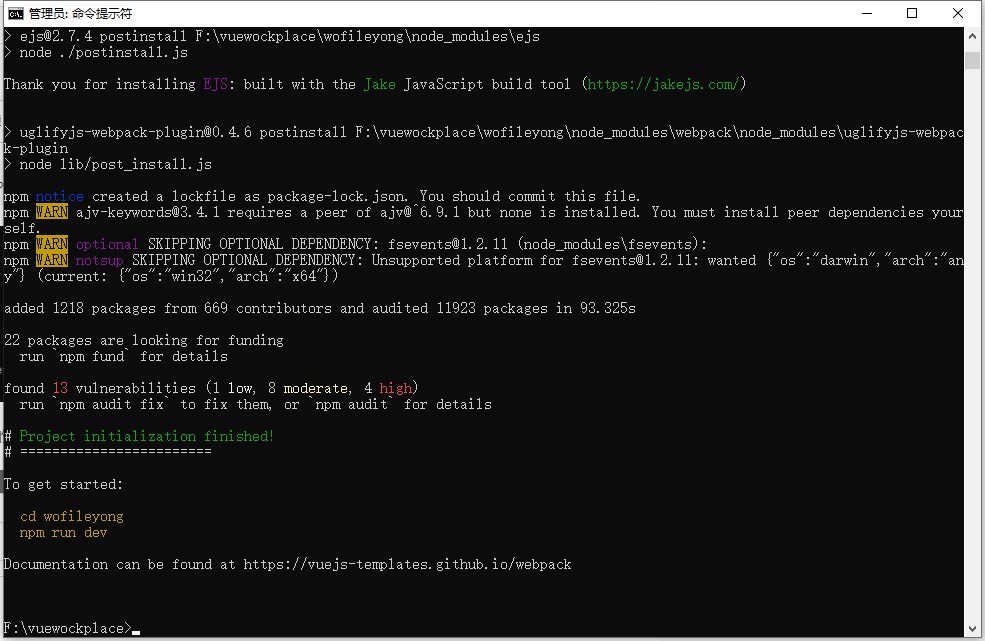Click the vuejs-templates.github.io/webpack URL
Screen dimensions: 985x641
(407, 564)
